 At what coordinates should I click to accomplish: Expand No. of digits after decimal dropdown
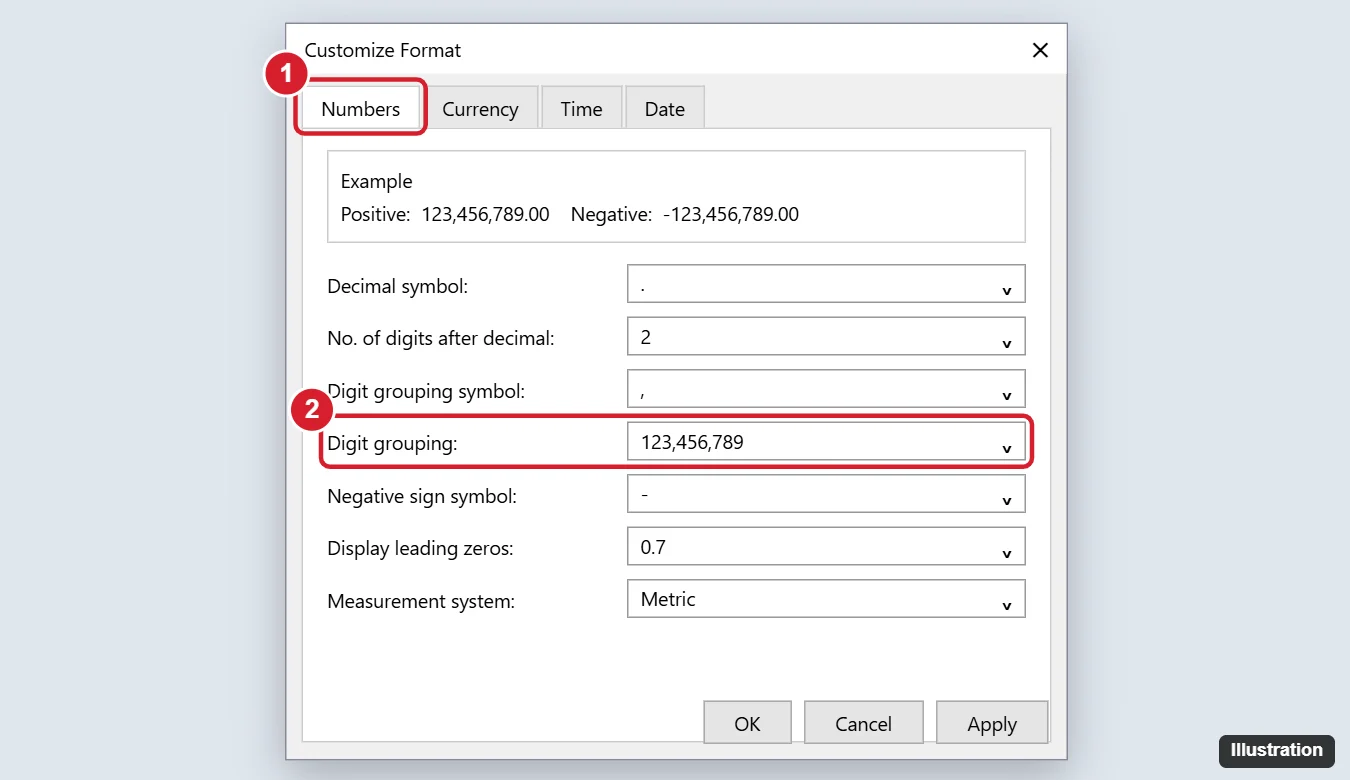point(826,336)
